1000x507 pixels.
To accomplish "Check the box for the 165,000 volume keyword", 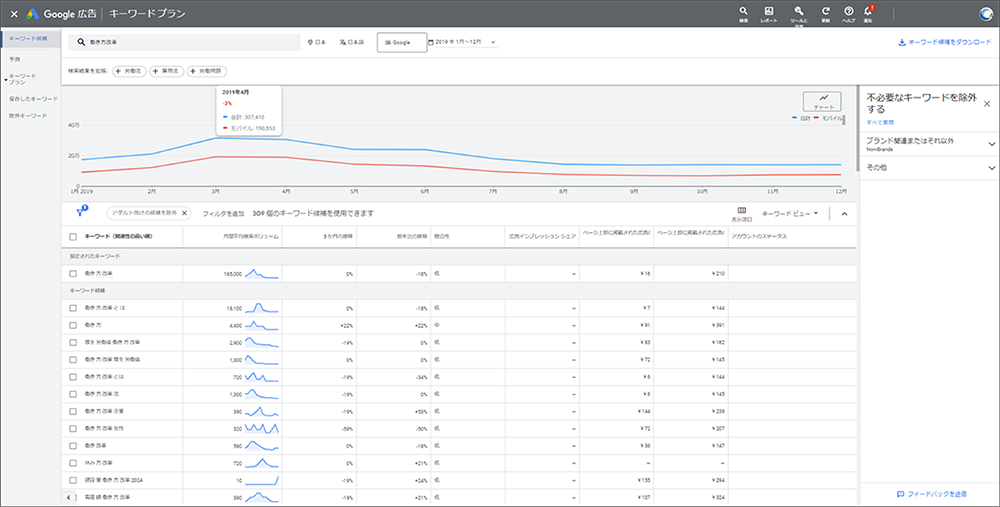I will pos(73,274).
